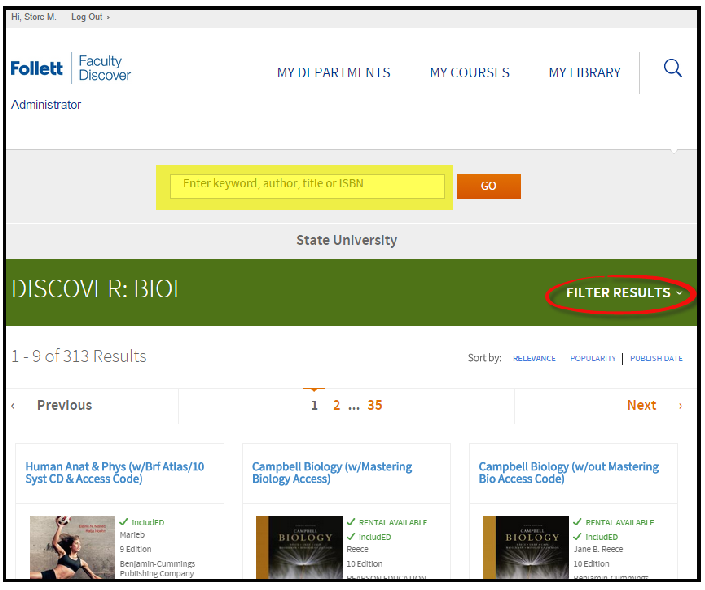Open the My Departments menu

[x=334, y=72]
